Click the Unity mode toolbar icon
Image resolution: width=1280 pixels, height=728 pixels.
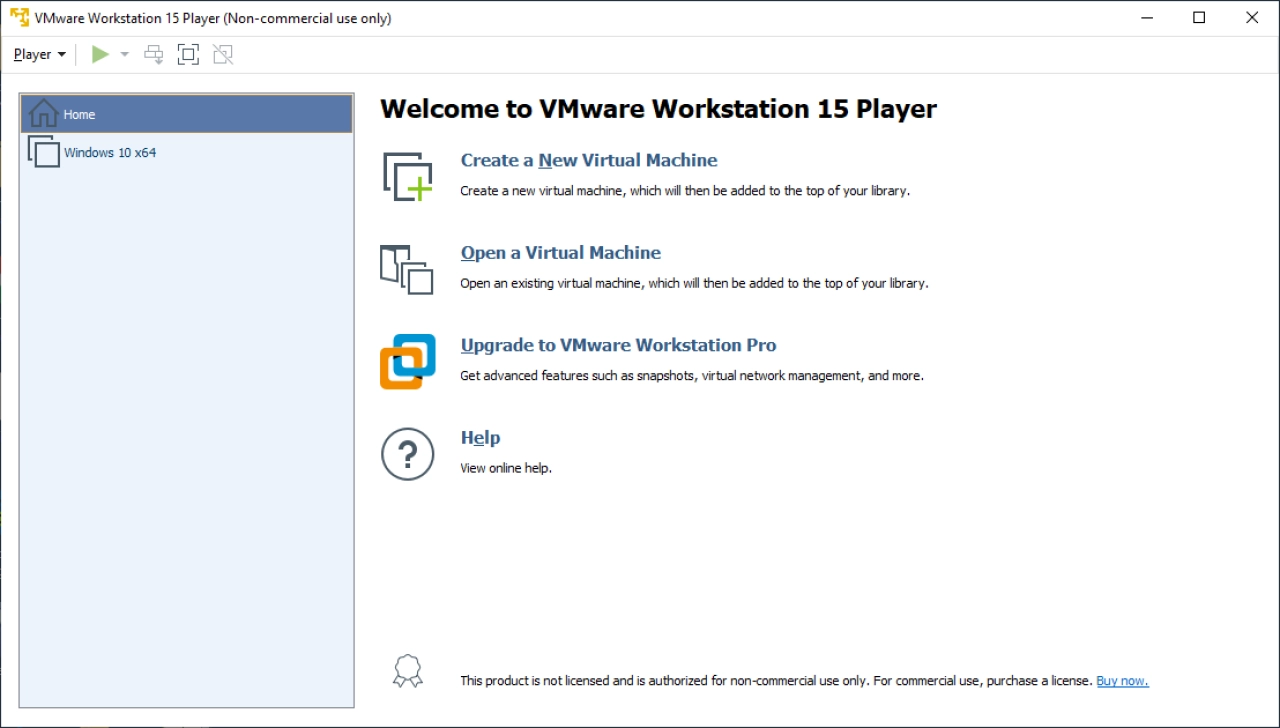pyautogui.click(x=223, y=54)
